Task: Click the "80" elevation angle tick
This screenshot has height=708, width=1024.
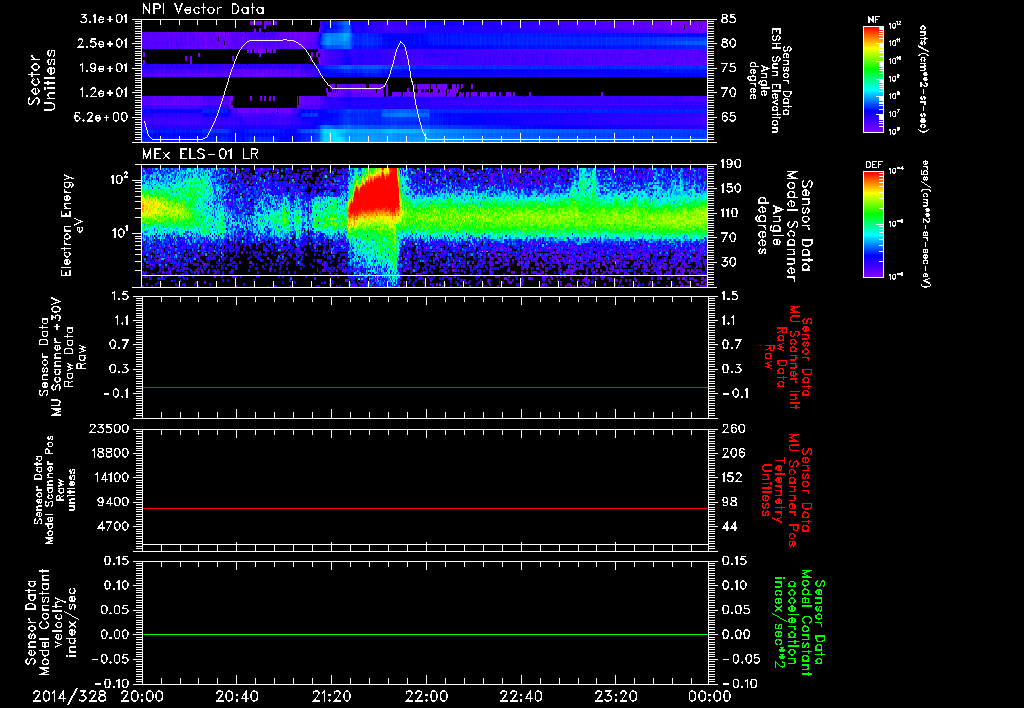Action: point(729,43)
